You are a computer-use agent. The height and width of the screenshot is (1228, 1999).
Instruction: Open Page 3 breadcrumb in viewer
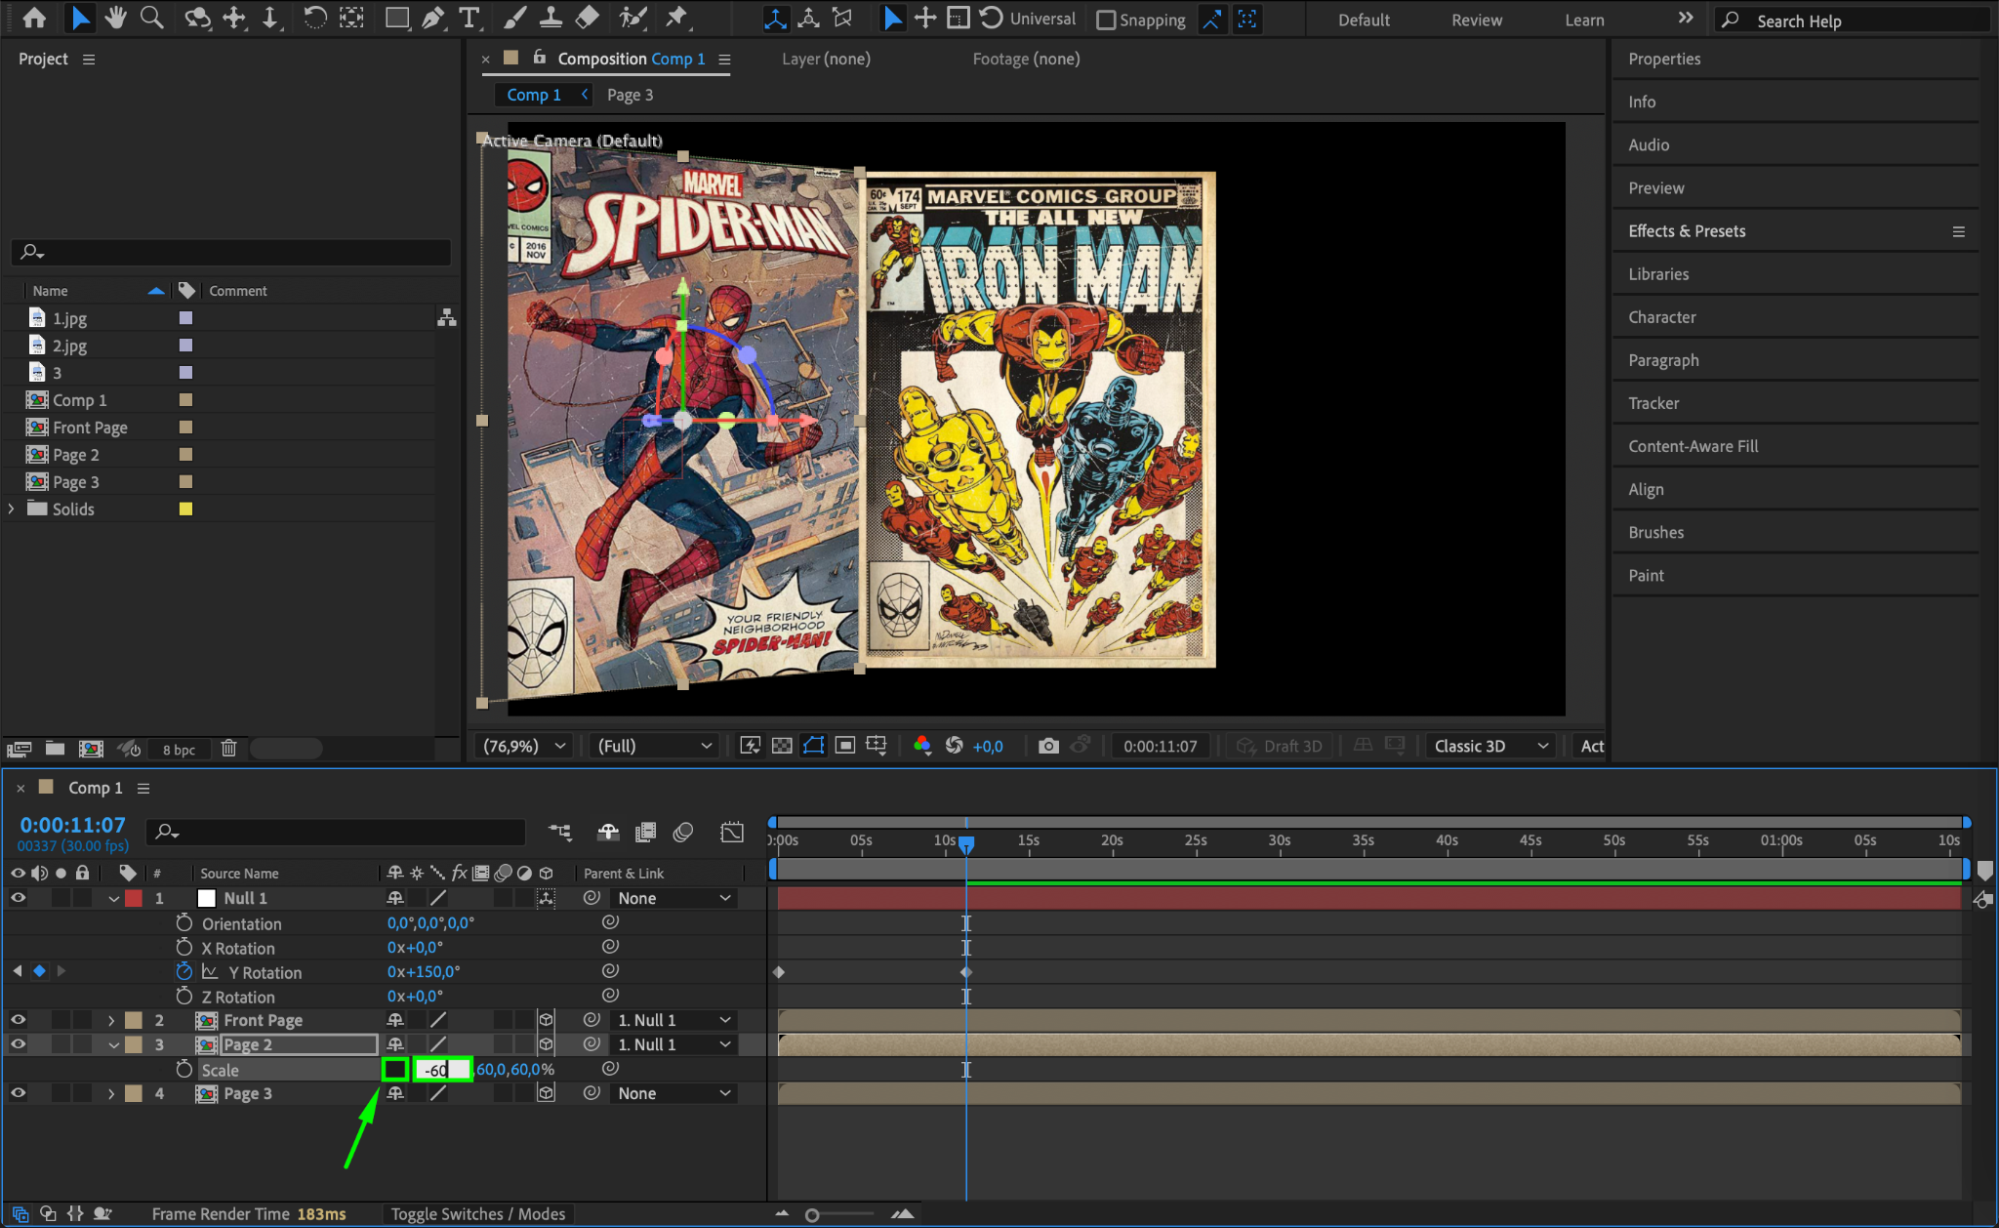coord(630,95)
